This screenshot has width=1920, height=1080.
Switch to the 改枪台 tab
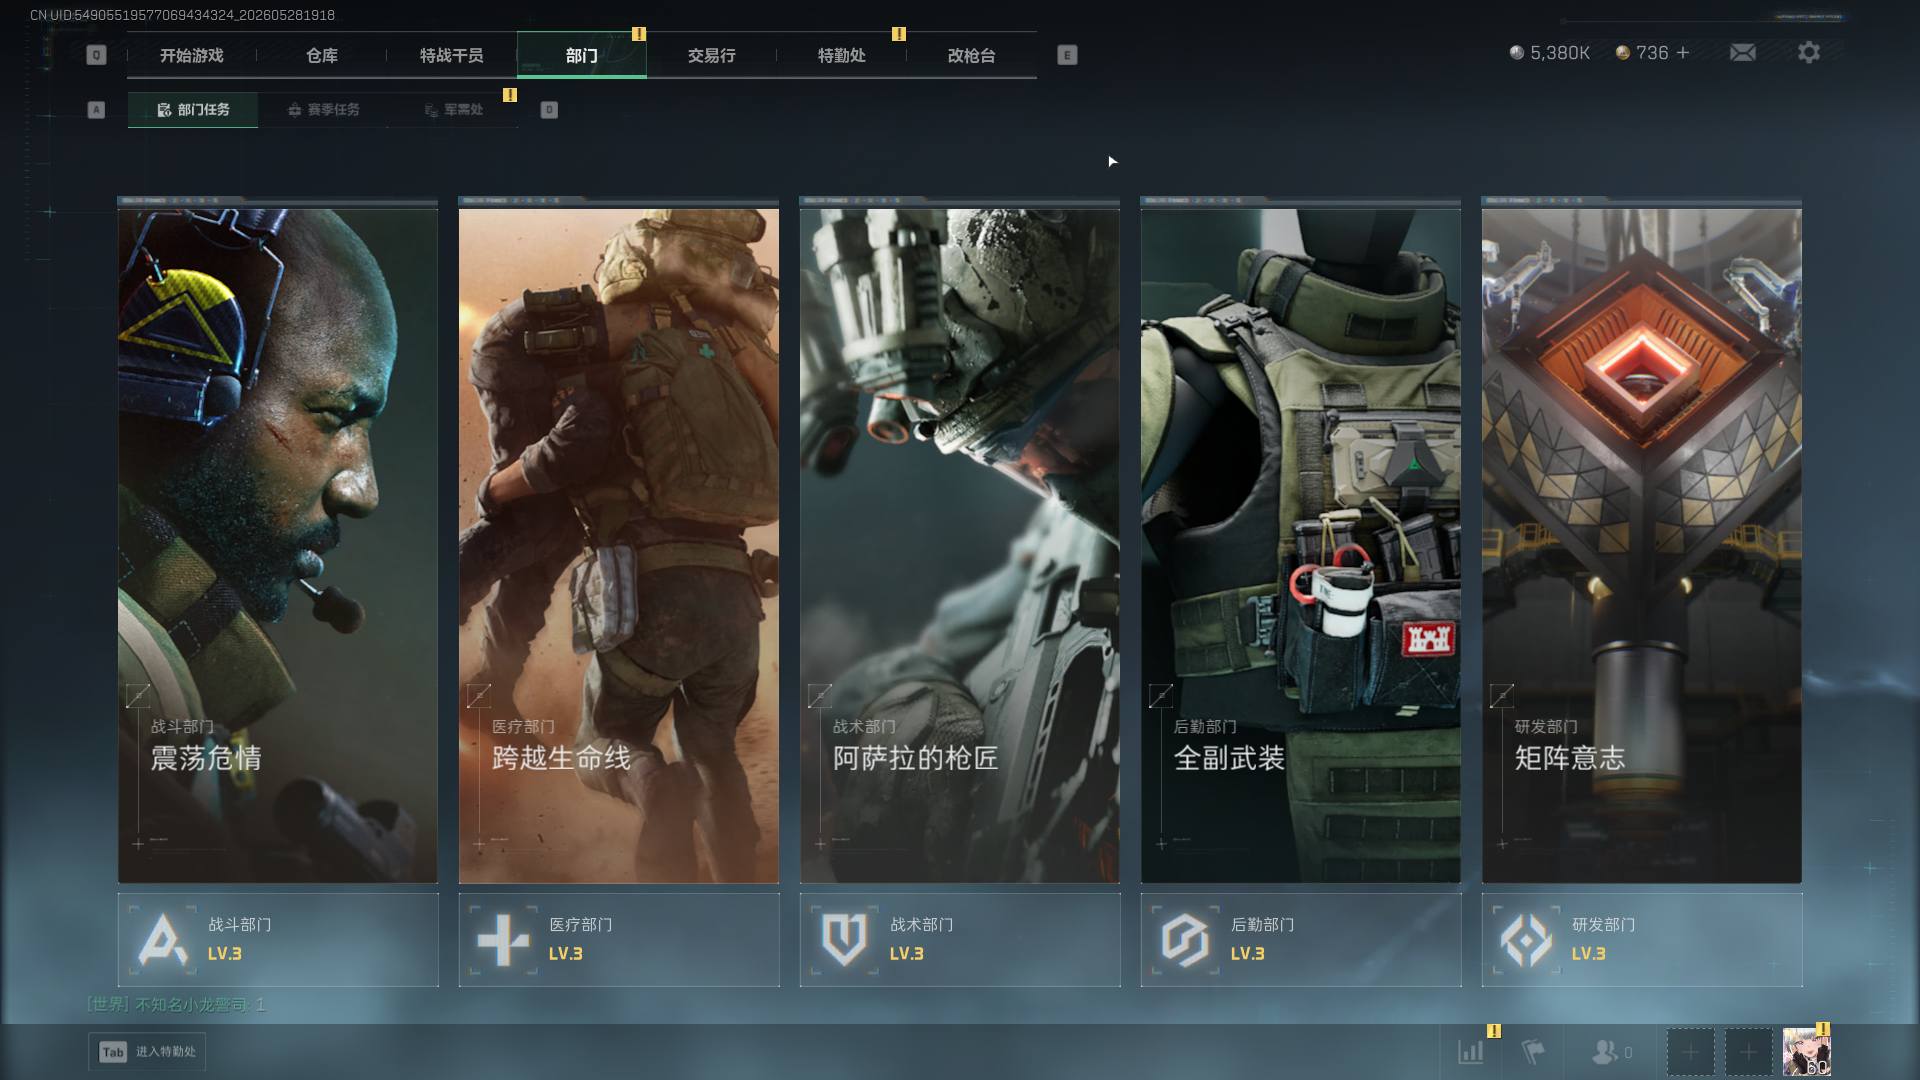point(972,55)
